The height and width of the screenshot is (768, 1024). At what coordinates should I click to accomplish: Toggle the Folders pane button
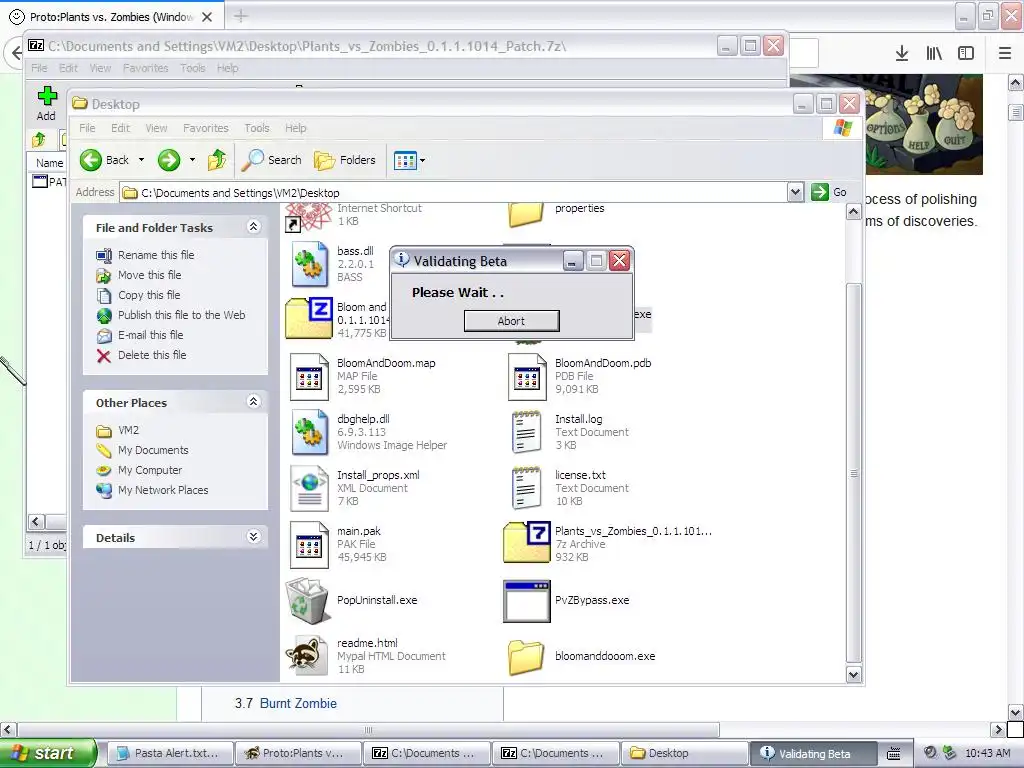click(345, 160)
